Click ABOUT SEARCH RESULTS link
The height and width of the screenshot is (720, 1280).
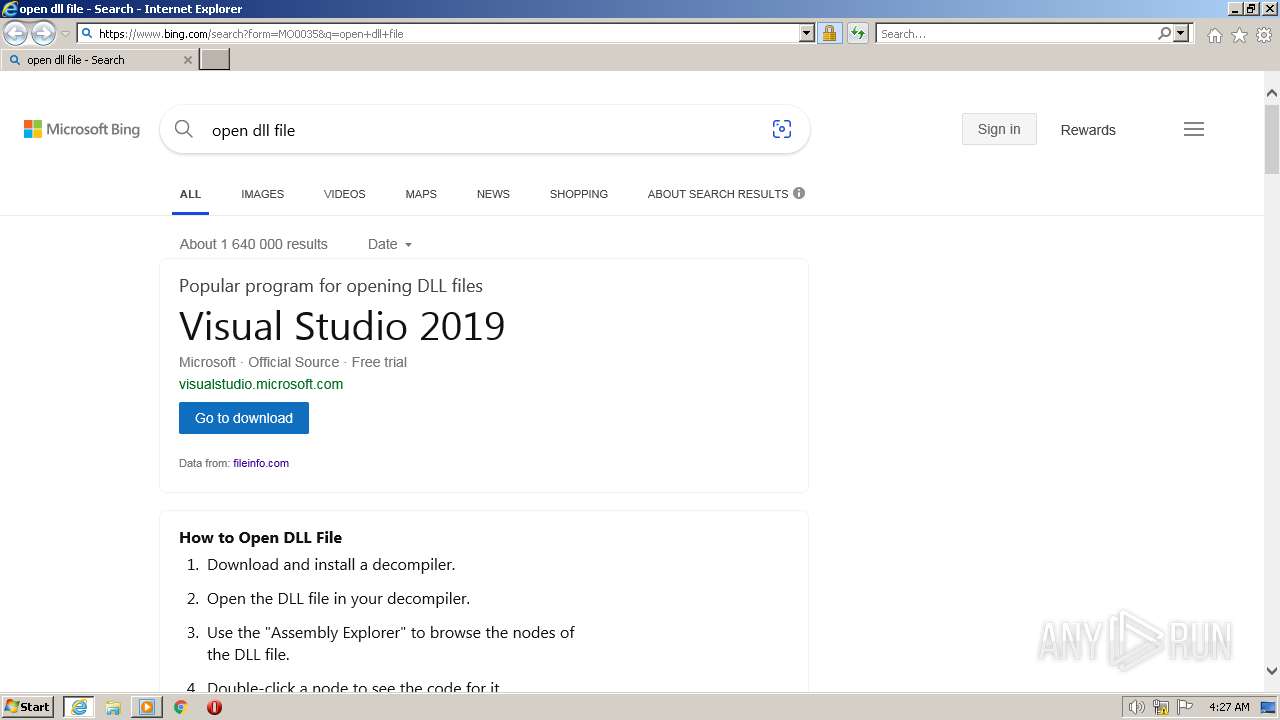click(x=718, y=194)
